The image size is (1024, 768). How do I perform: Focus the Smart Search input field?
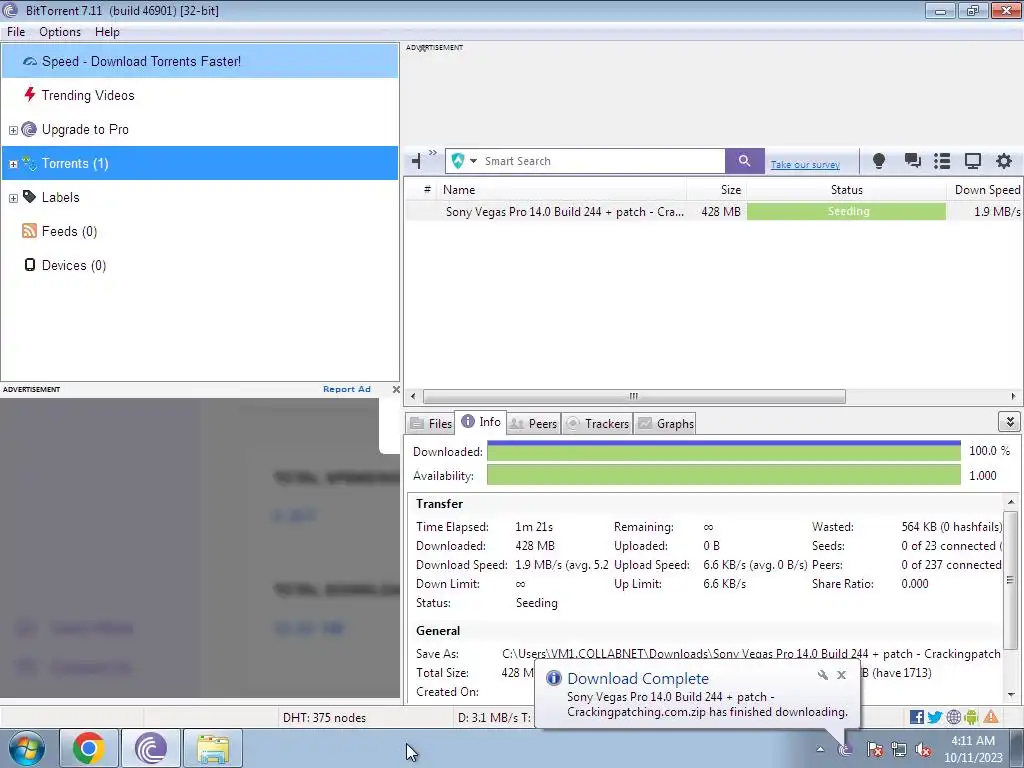coord(603,161)
